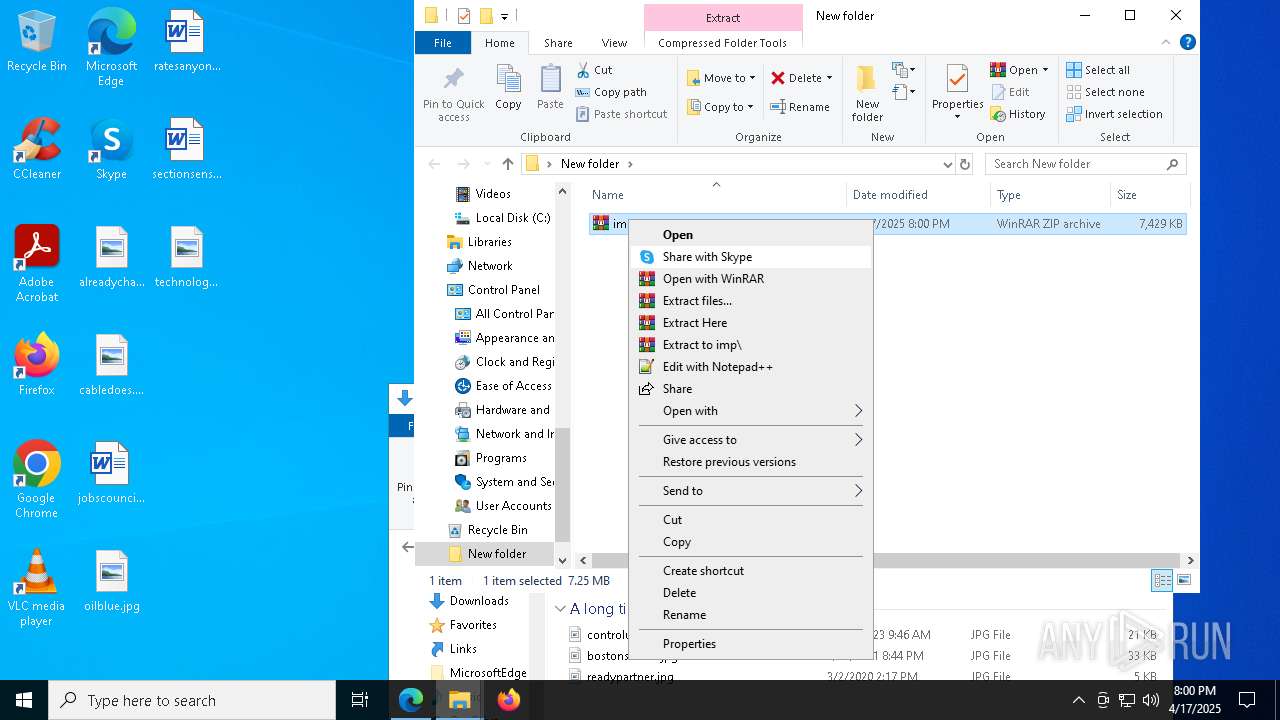Viewport: 1280px width, 720px height.
Task: Open the Copy to dropdown
Action: coord(721,107)
